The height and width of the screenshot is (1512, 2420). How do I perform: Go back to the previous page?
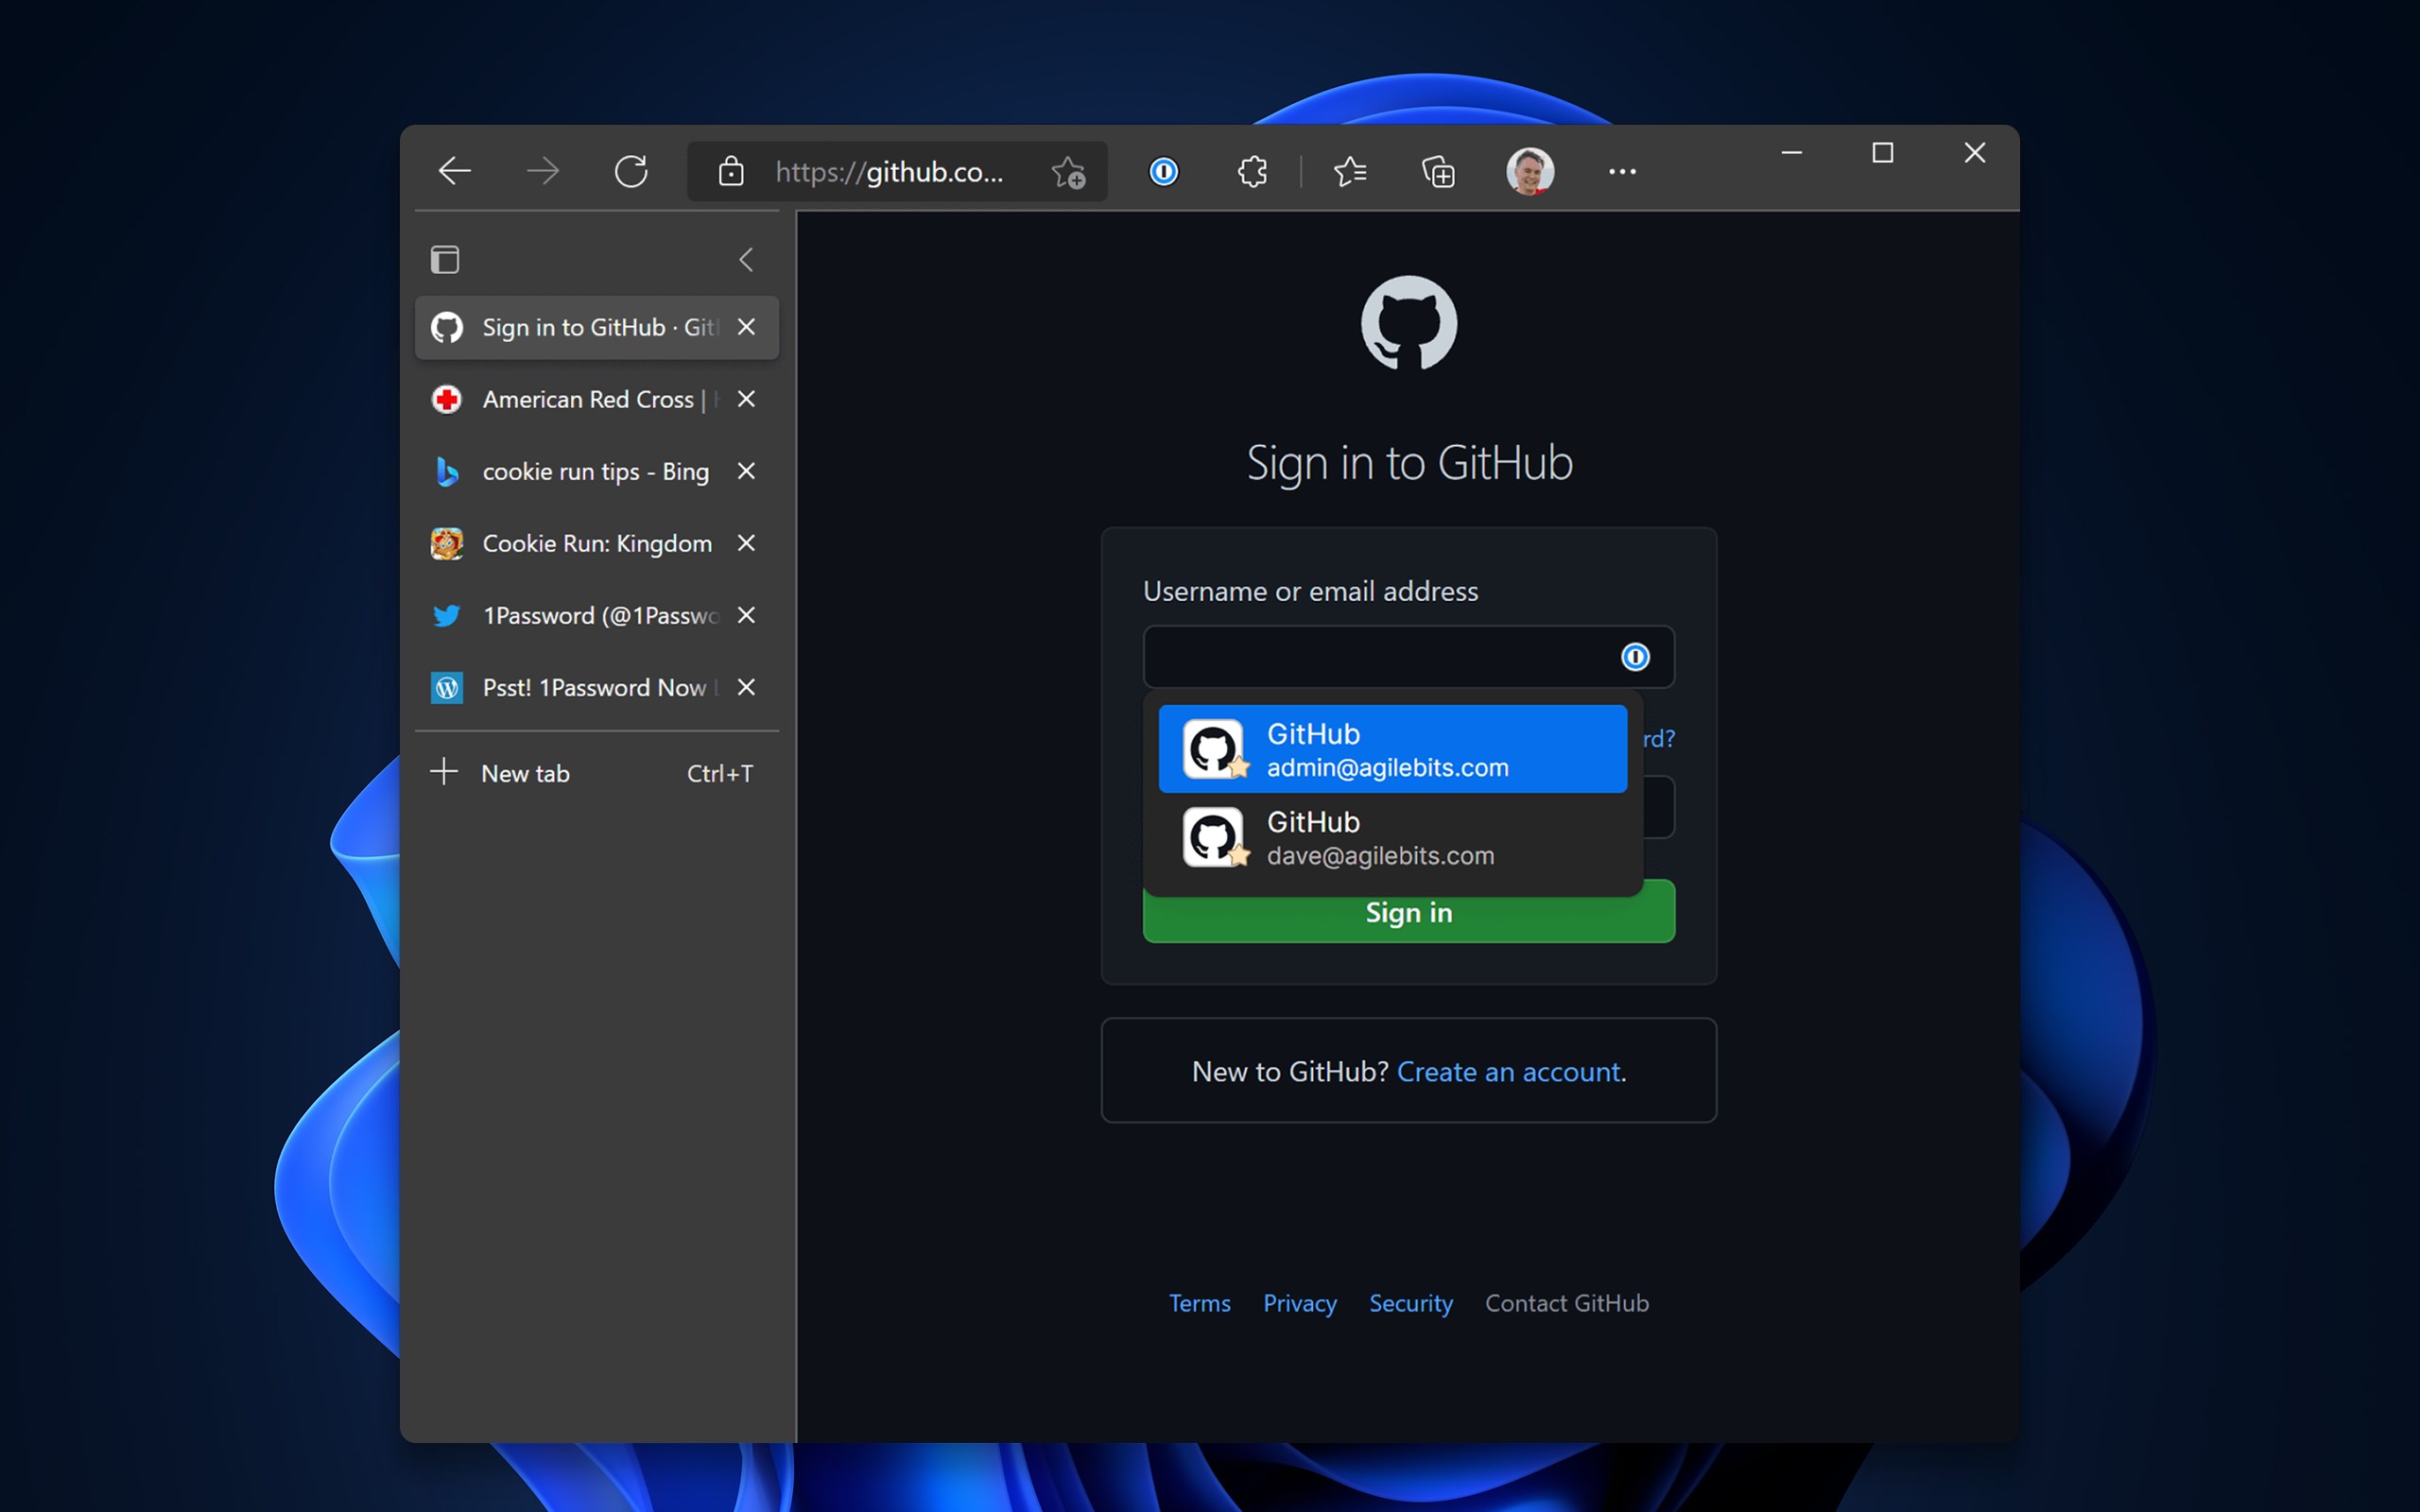(x=455, y=171)
